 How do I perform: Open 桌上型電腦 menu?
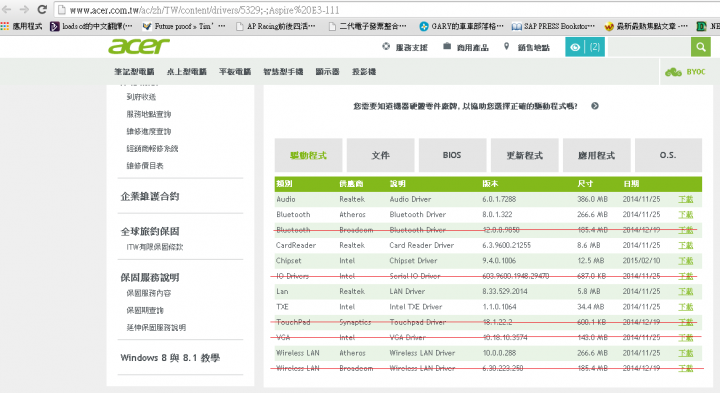point(186,72)
